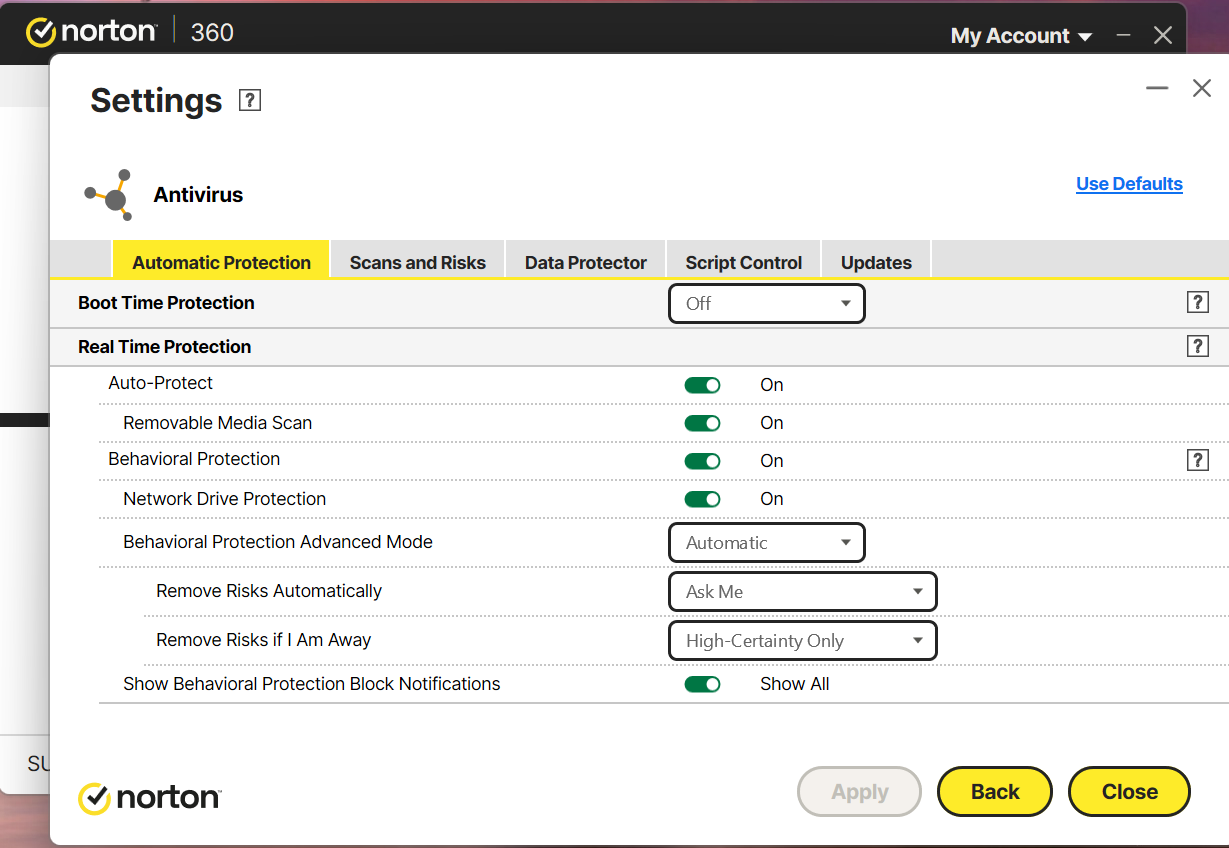This screenshot has height=848, width=1229.
Task: Click the Norton logo at bottom left
Action: click(x=150, y=797)
